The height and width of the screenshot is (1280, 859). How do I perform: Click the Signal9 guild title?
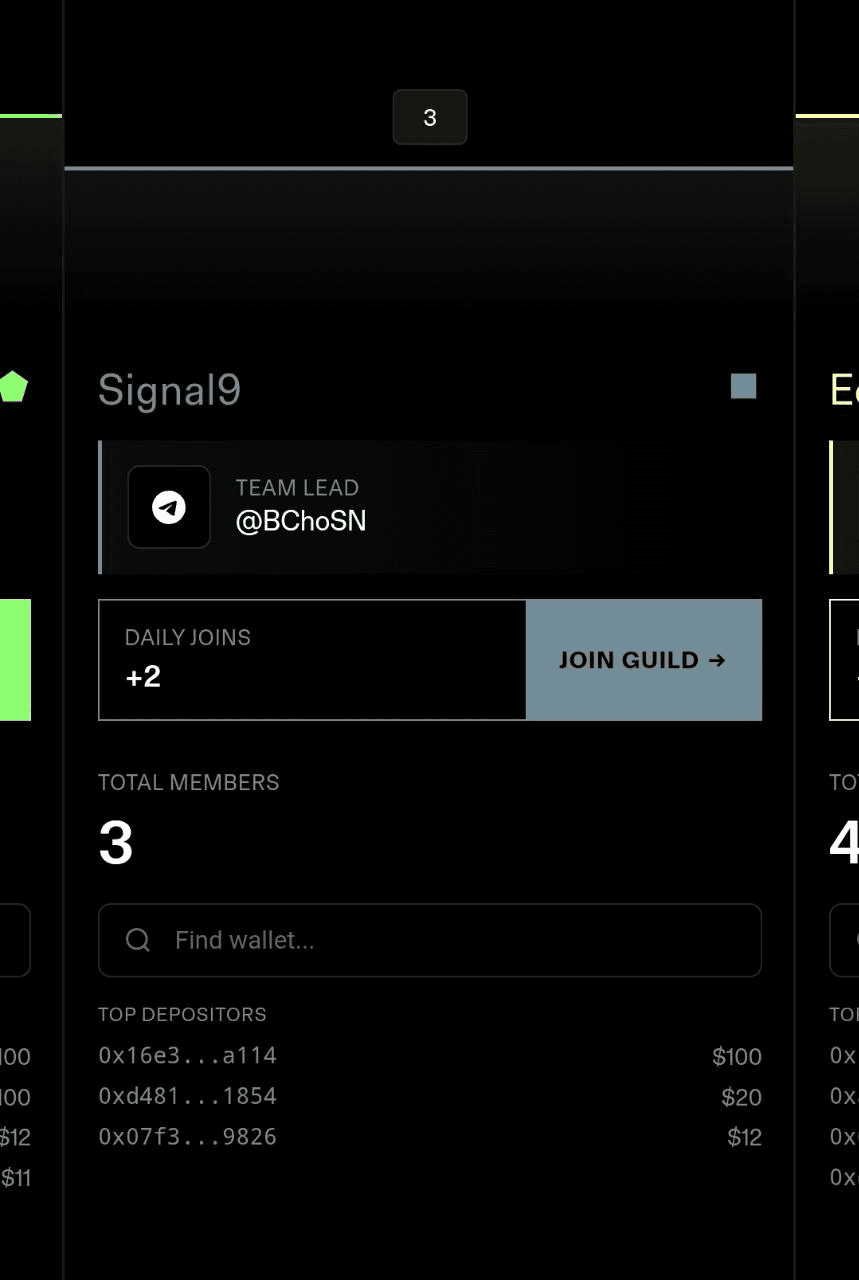[169, 390]
